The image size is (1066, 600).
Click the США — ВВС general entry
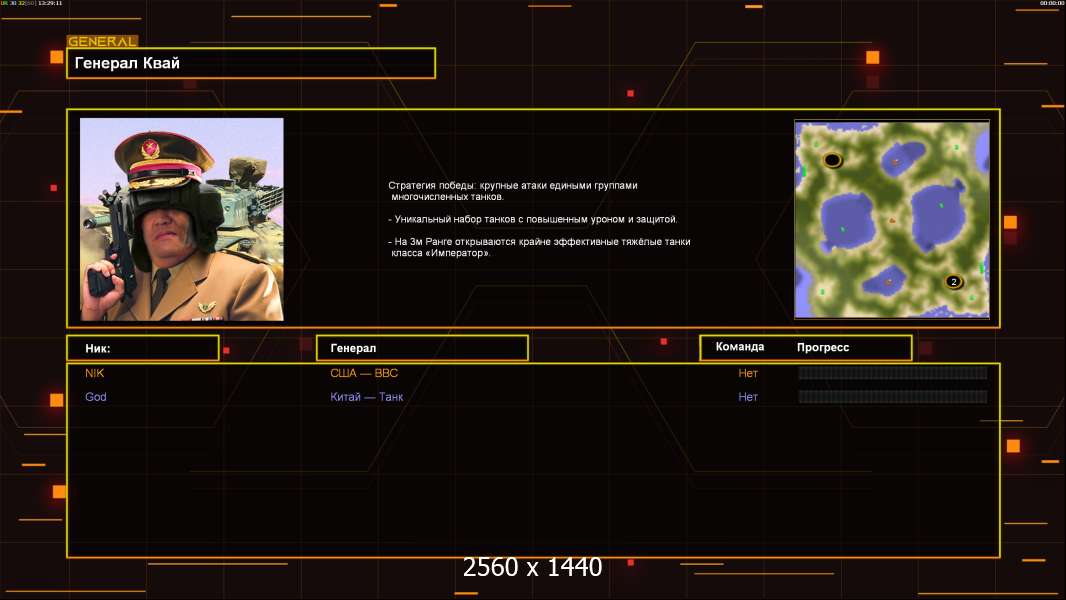(x=364, y=373)
